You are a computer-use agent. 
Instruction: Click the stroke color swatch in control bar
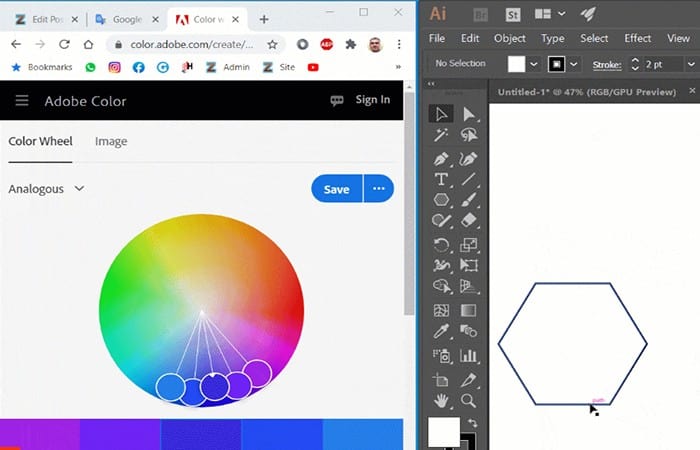coord(556,64)
